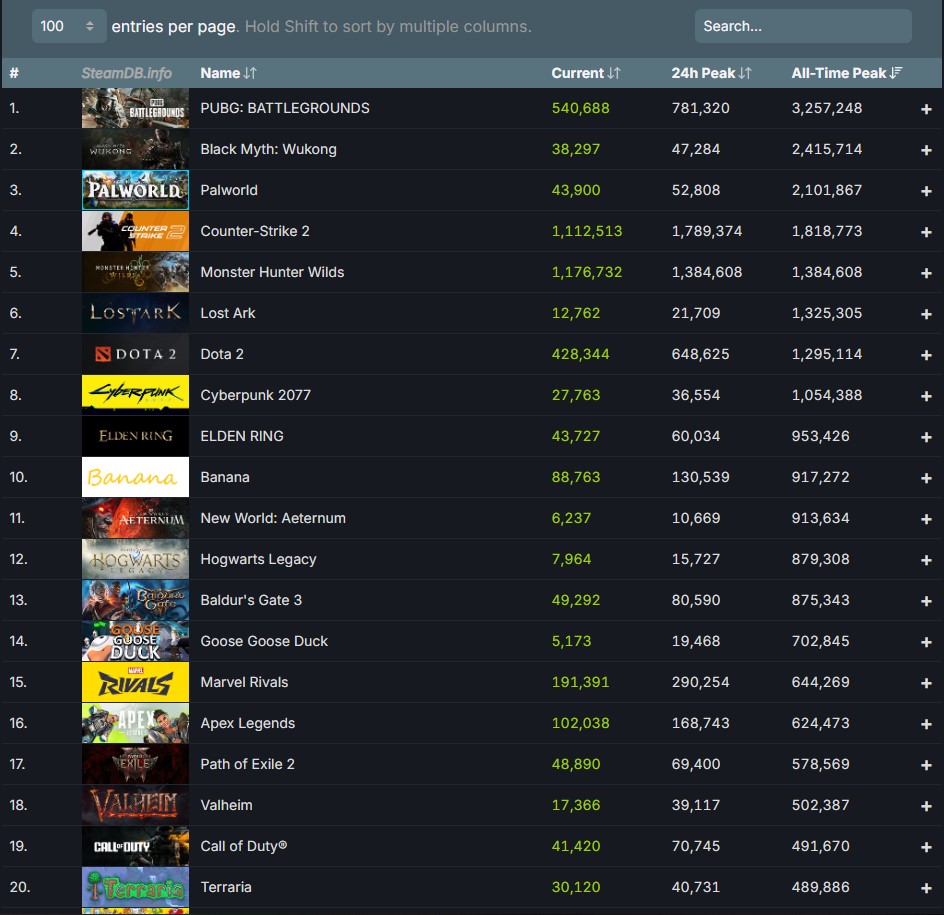This screenshot has width=944, height=915.
Task: Click the Palworld game thumbnail
Action: tap(135, 190)
